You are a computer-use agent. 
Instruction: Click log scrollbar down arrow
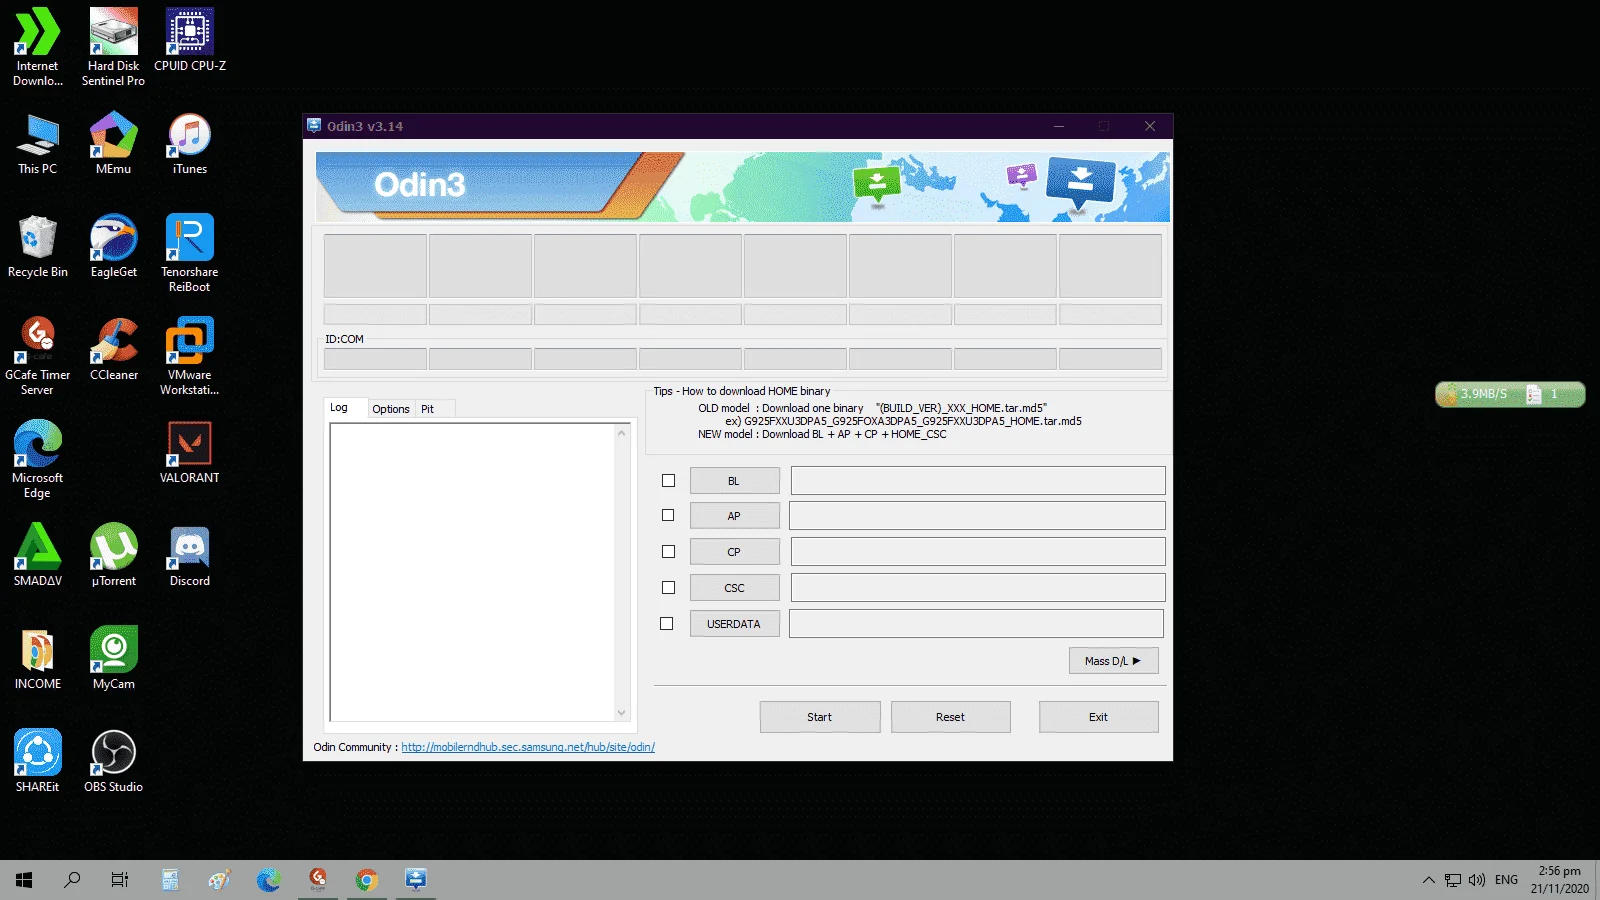click(622, 713)
